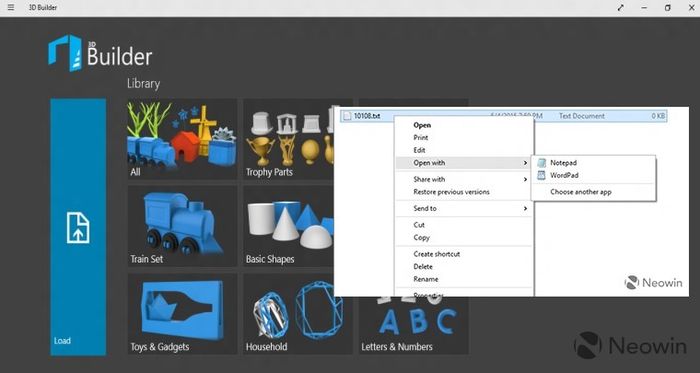
Task: Expand the Share with submenu
Action: pos(464,179)
